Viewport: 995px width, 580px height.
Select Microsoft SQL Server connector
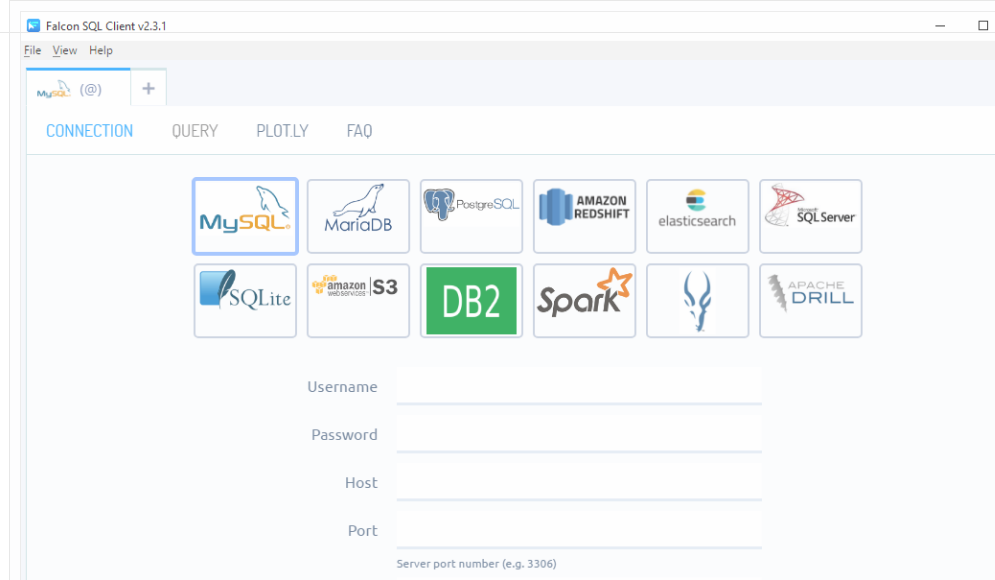pyautogui.click(x=810, y=216)
